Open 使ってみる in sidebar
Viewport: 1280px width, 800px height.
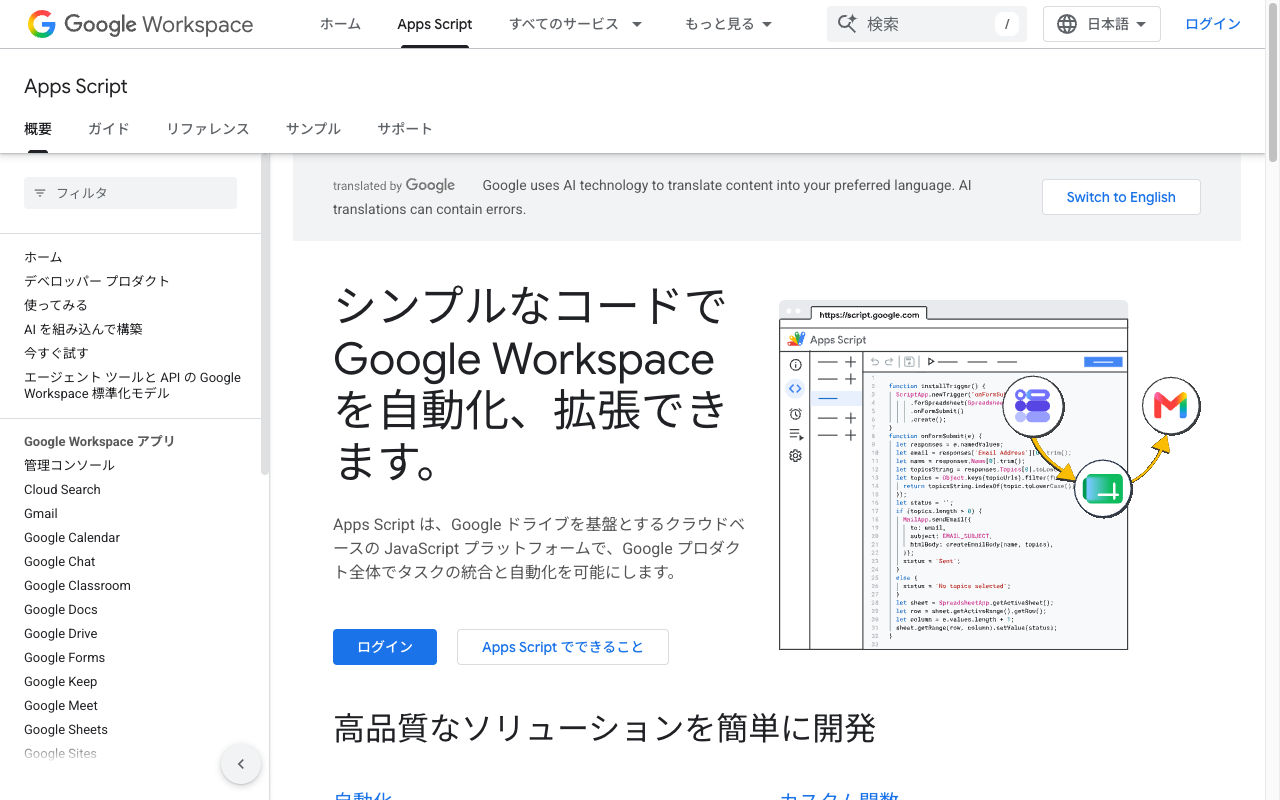click(56, 305)
